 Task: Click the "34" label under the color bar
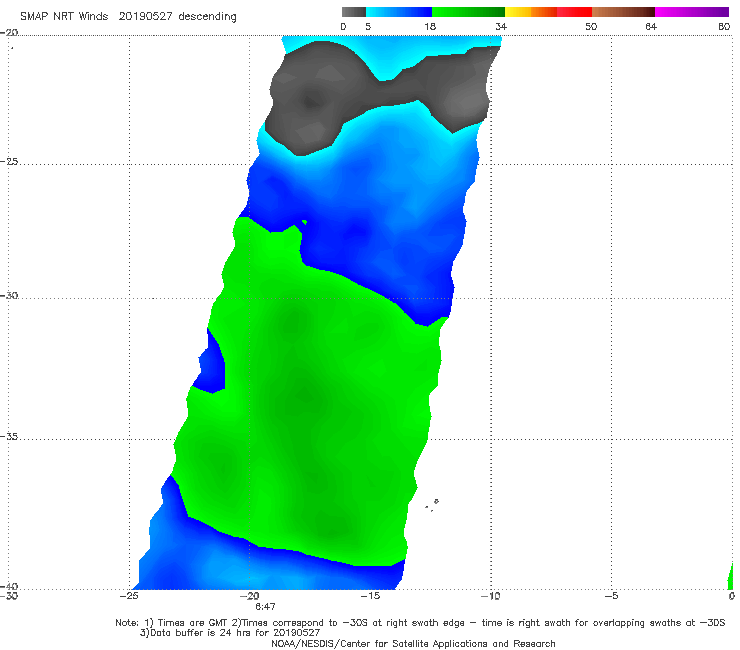click(x=501, y=26)
